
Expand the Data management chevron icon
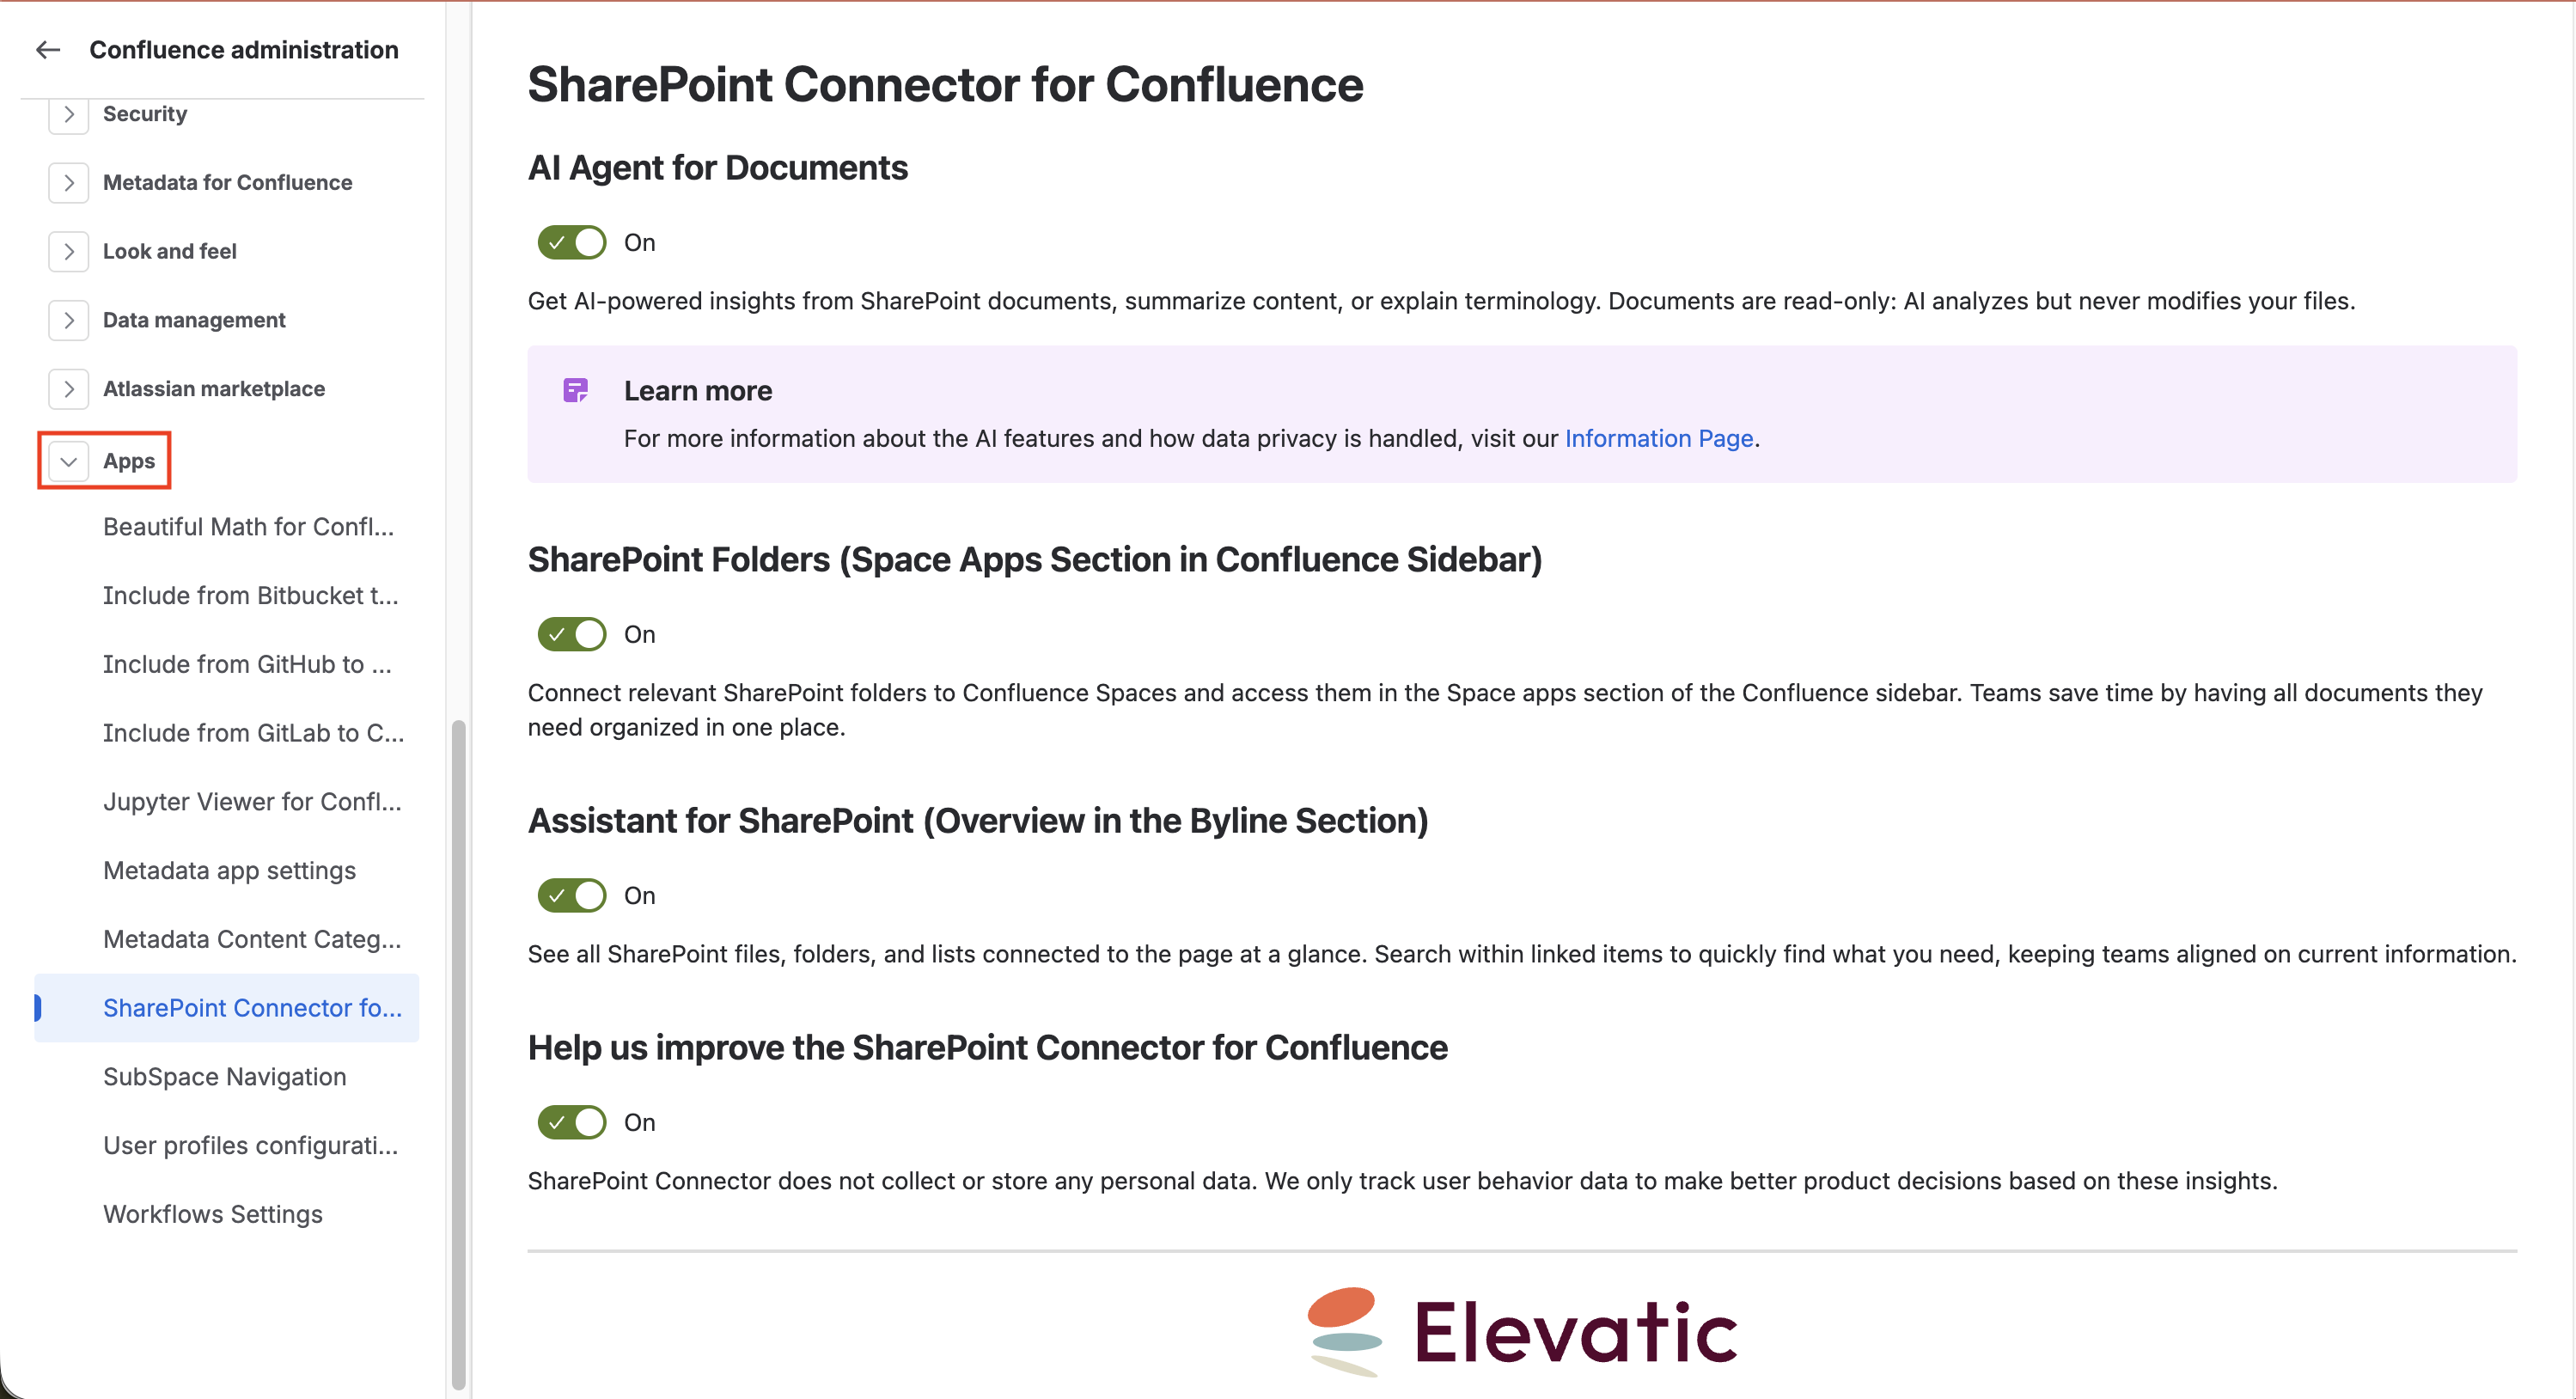[69, 320]
